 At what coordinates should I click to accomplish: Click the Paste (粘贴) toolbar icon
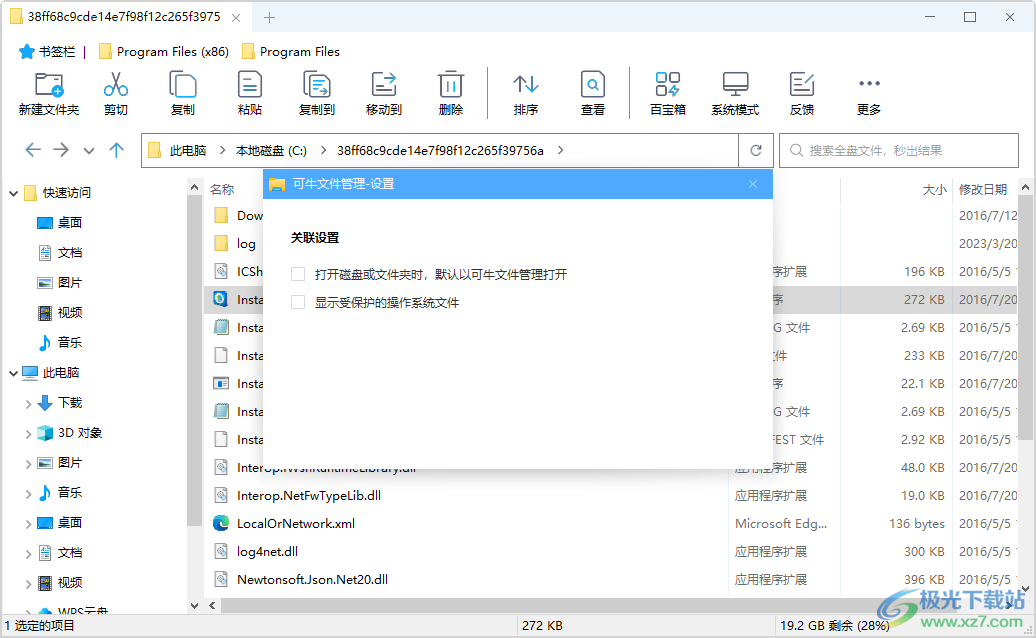tap(250, 85)
